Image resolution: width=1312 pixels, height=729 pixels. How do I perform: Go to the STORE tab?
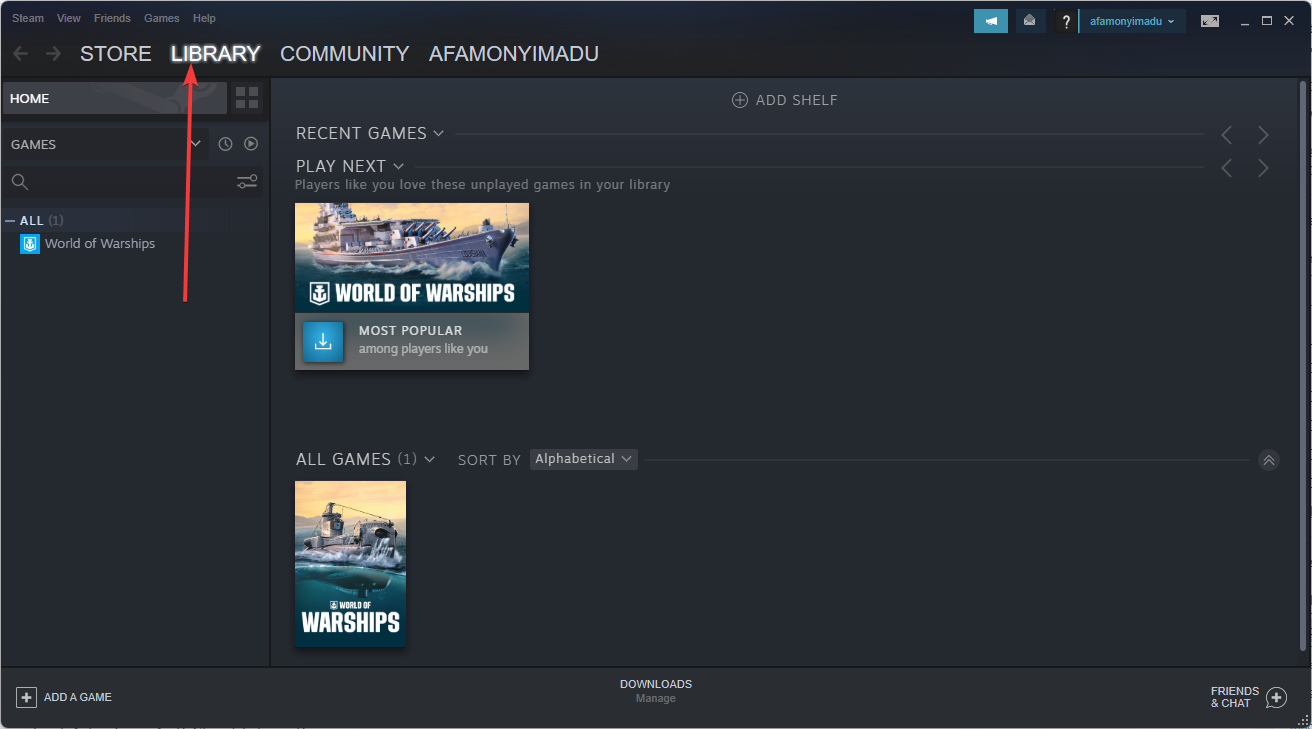point(116,54)
